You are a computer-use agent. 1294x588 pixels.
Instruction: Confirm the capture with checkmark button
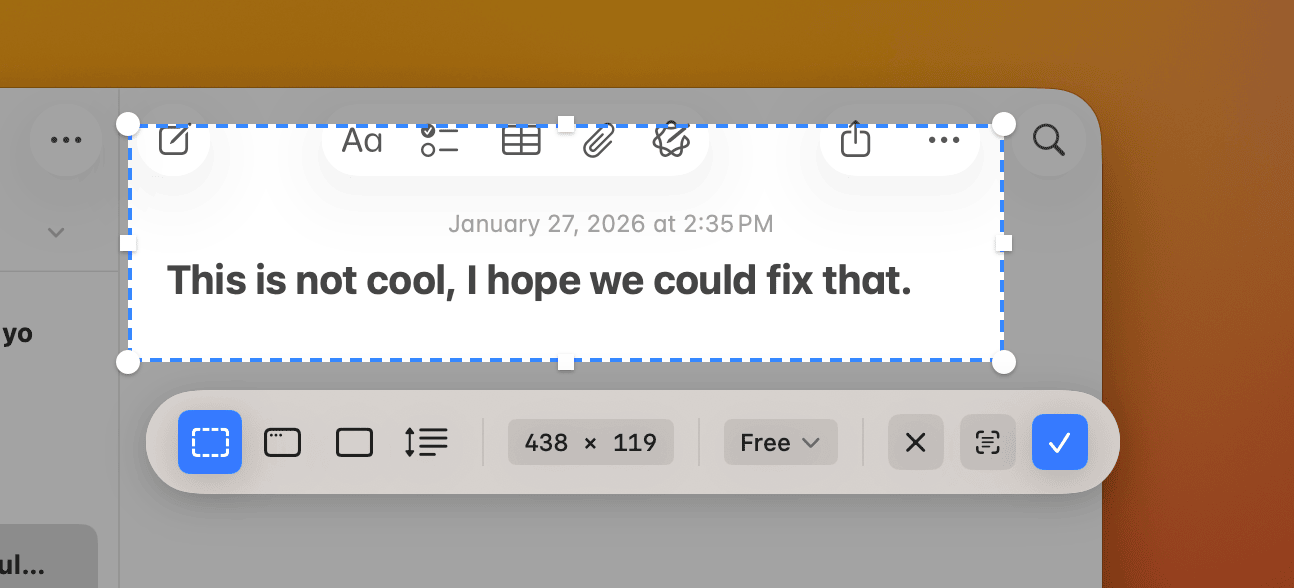coord(1059,442)
